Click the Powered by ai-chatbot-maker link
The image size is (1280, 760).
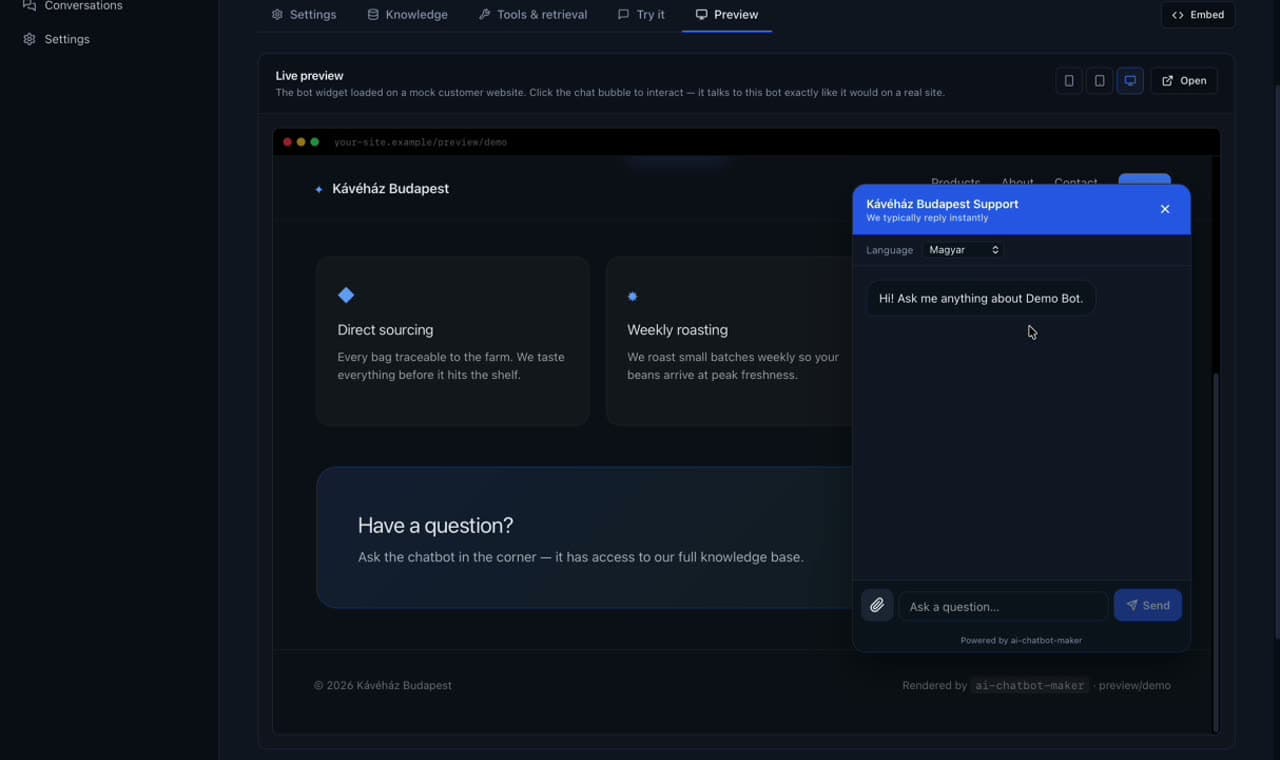tap(1021, 640)
